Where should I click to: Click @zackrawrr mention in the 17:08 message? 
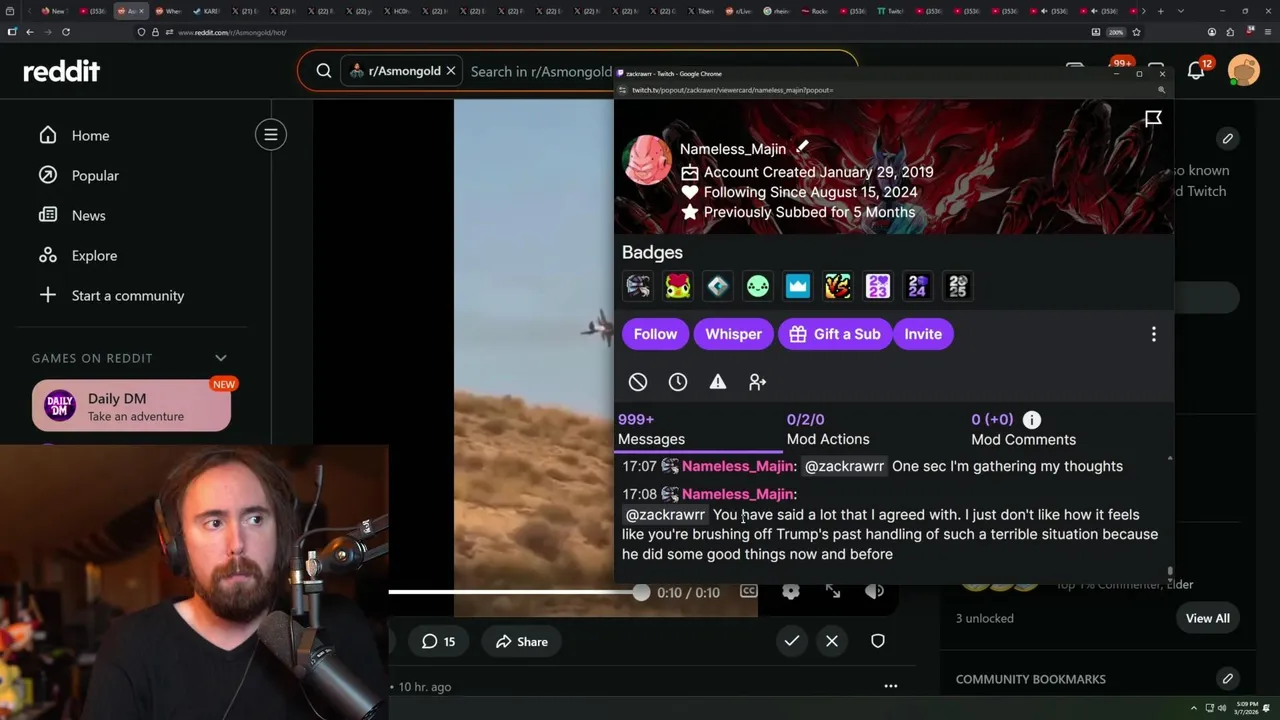point(665,514)
